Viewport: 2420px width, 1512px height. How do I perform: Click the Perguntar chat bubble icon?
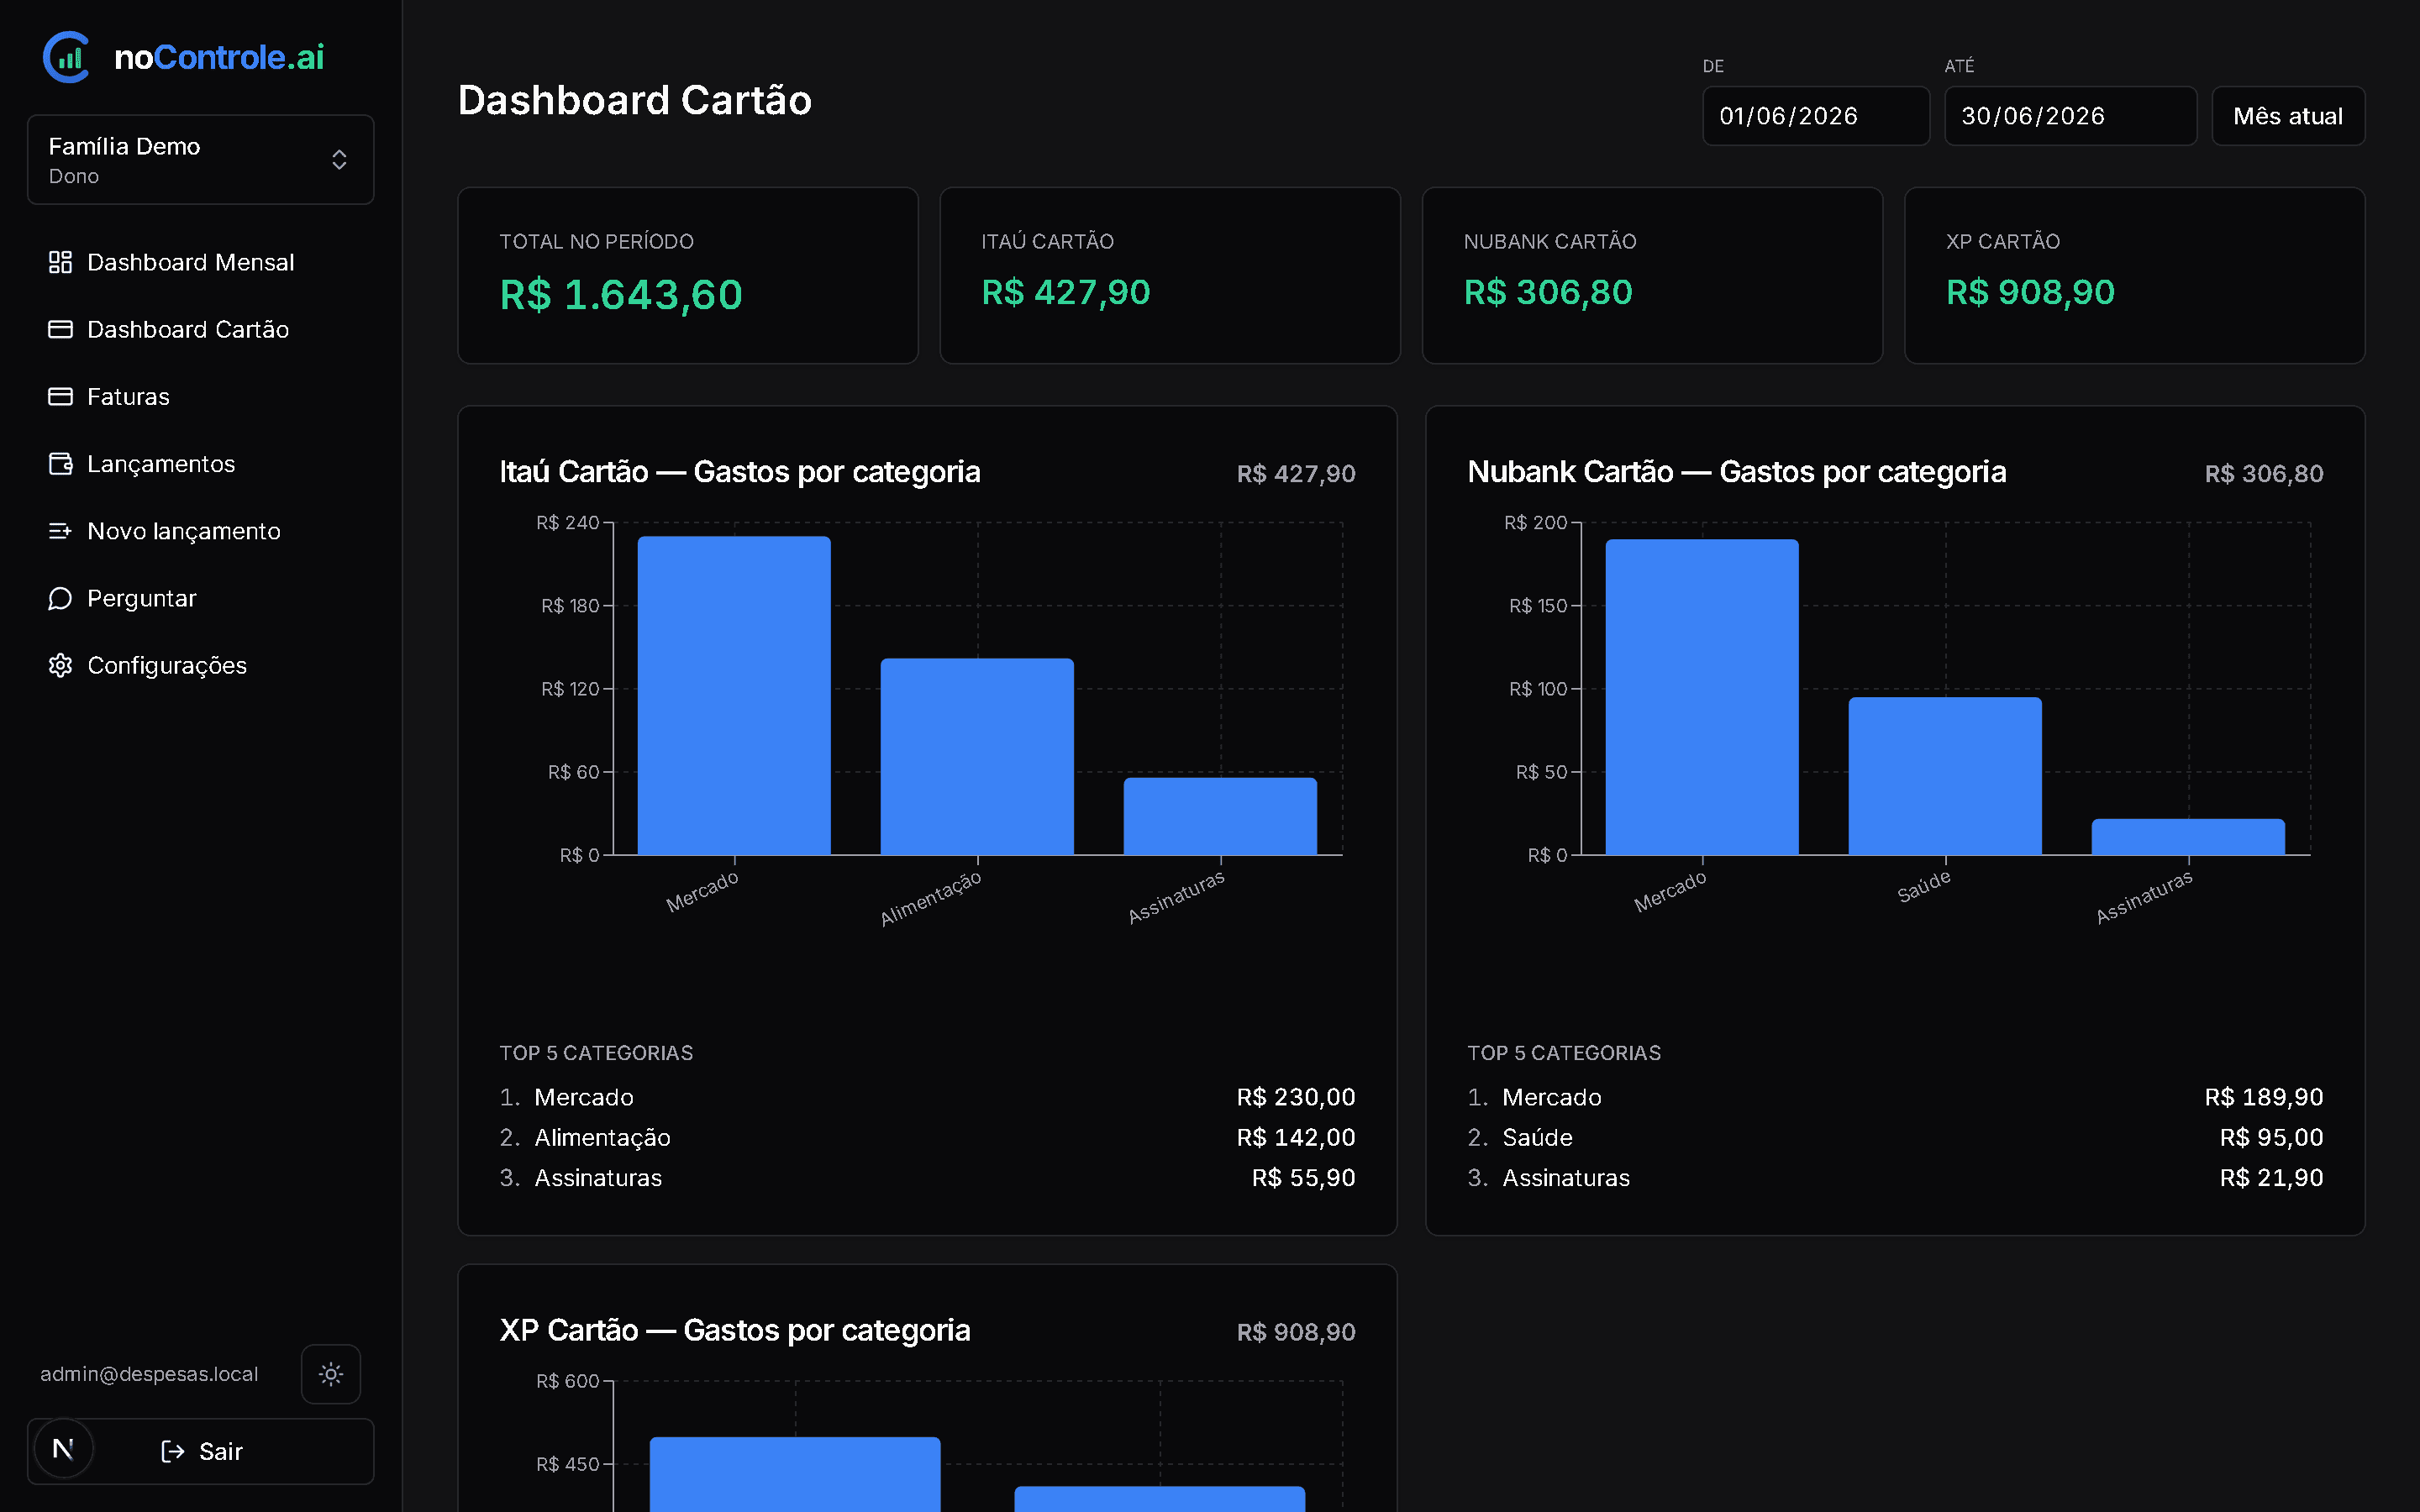pyautogui.click(x=60, y=598)
